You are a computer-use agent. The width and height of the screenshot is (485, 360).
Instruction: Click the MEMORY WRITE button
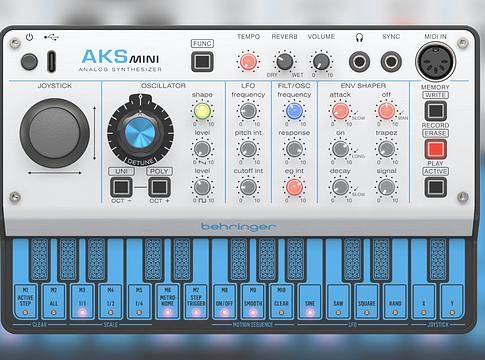(435, 111)
